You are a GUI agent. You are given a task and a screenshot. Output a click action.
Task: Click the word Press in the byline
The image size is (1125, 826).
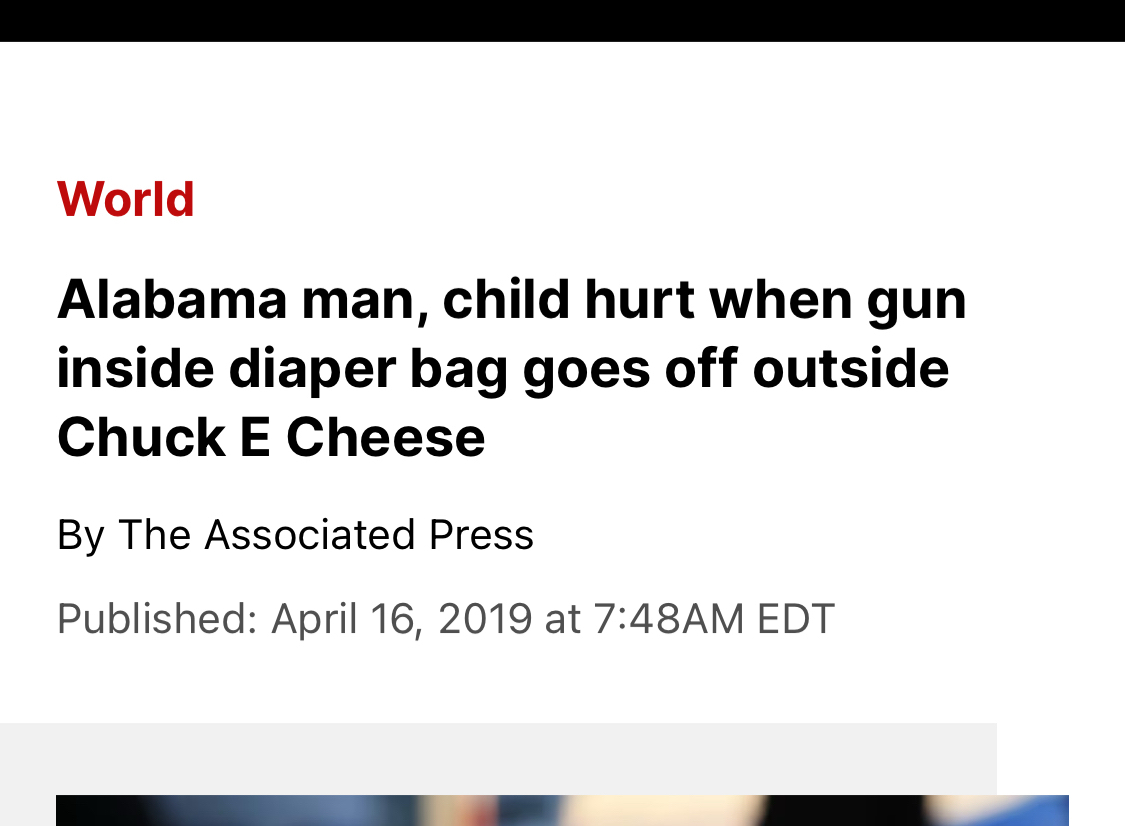pos(481,535)
